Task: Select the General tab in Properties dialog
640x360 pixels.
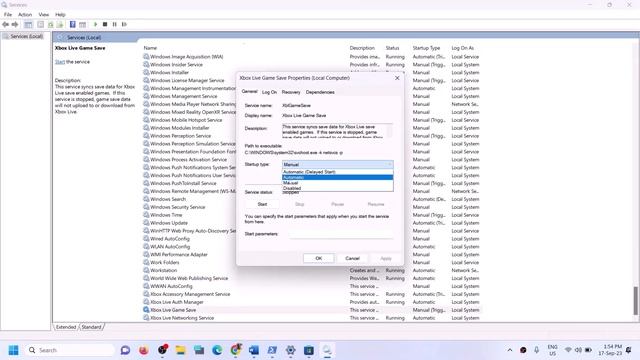Action: click(x=249, y=92)
